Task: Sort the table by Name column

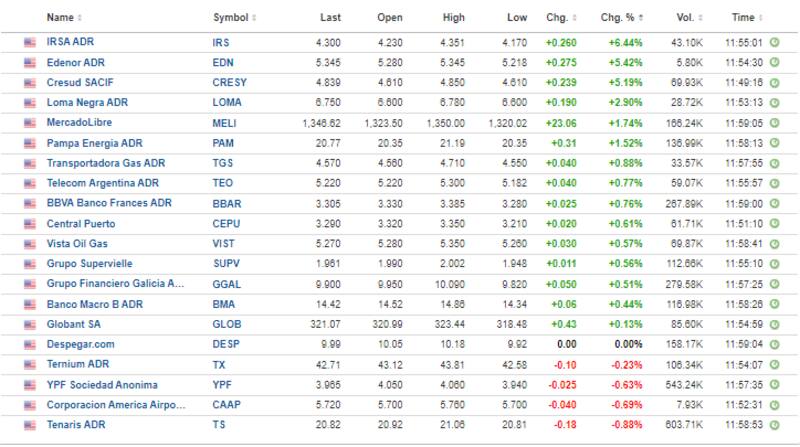Action: (64, 18)
